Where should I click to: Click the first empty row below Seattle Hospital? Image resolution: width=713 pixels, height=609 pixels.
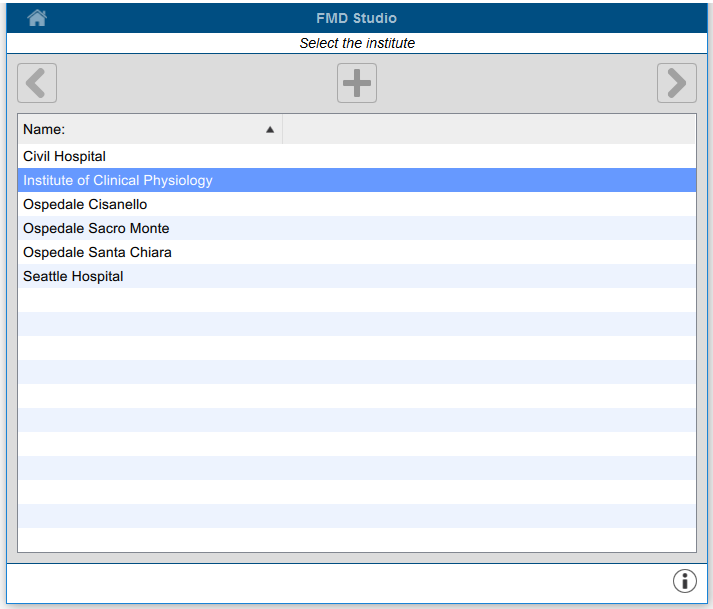pyautogui.click(x=356, y=300)
